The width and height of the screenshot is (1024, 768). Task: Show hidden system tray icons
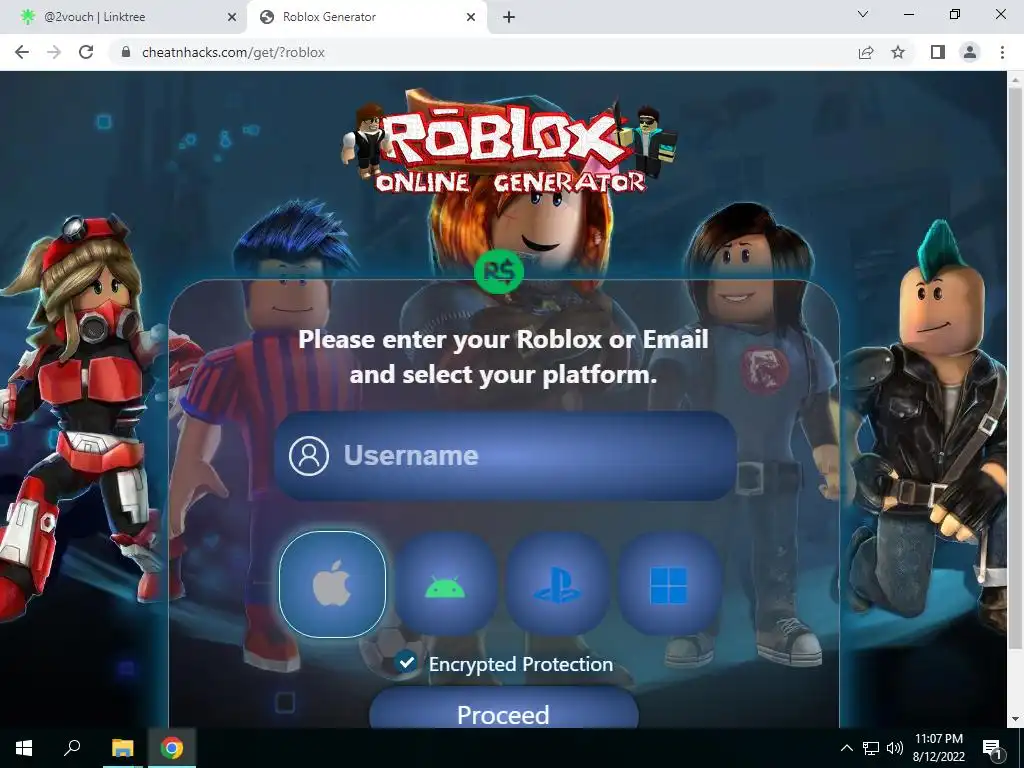pos(846,748)
